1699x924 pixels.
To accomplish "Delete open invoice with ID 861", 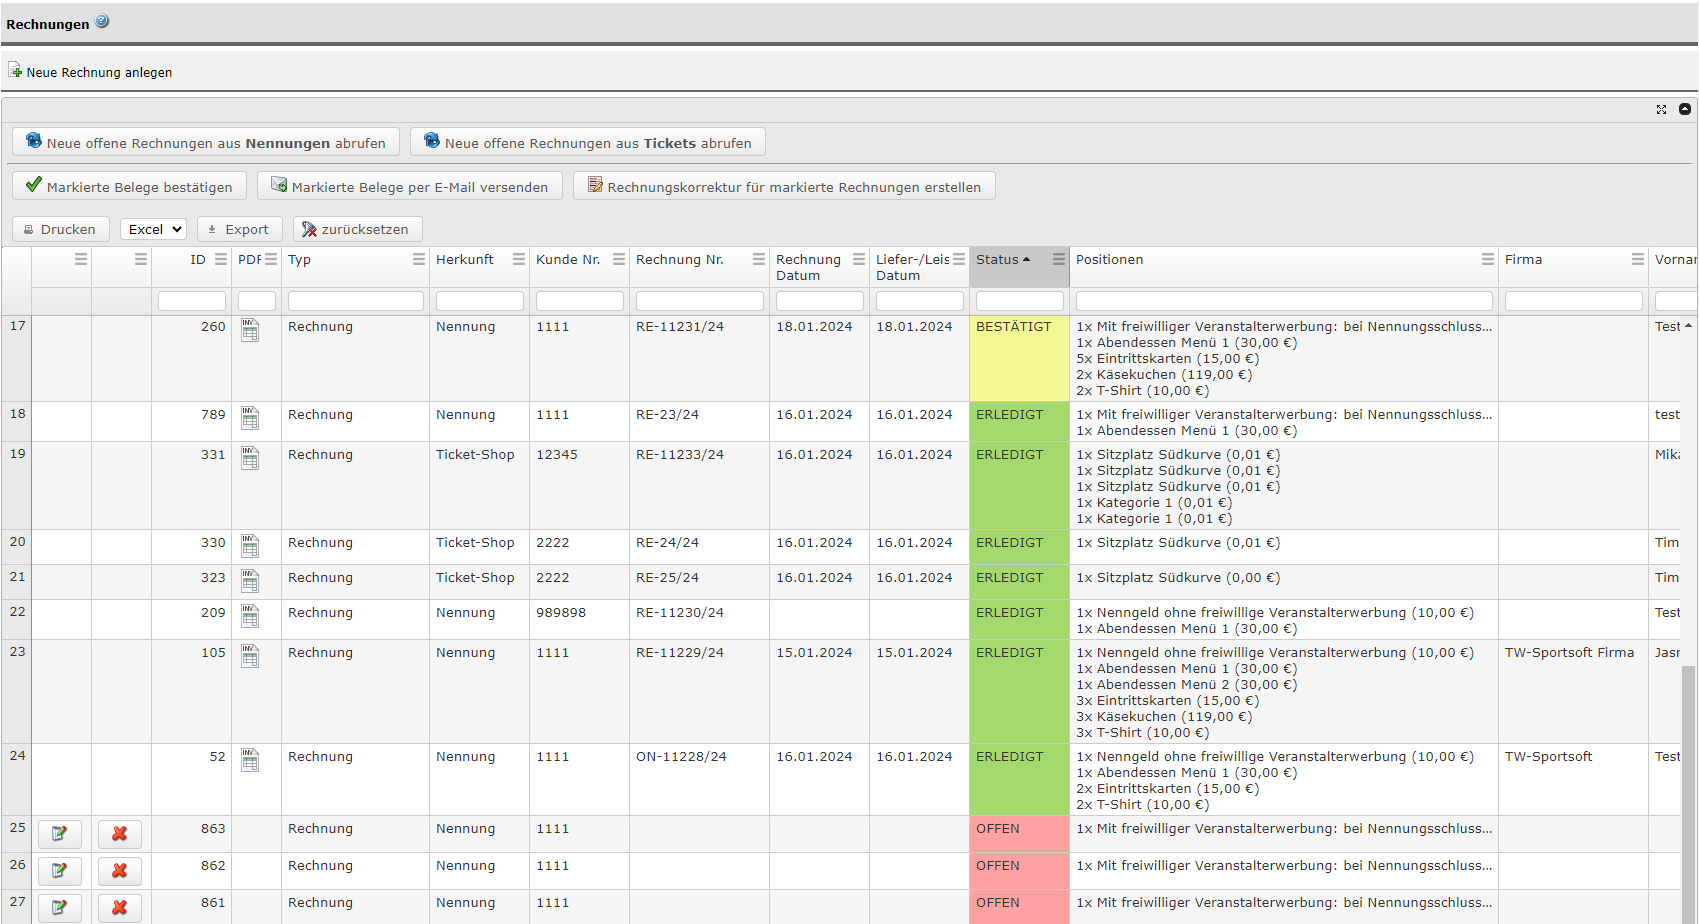I will coord(120,907).
